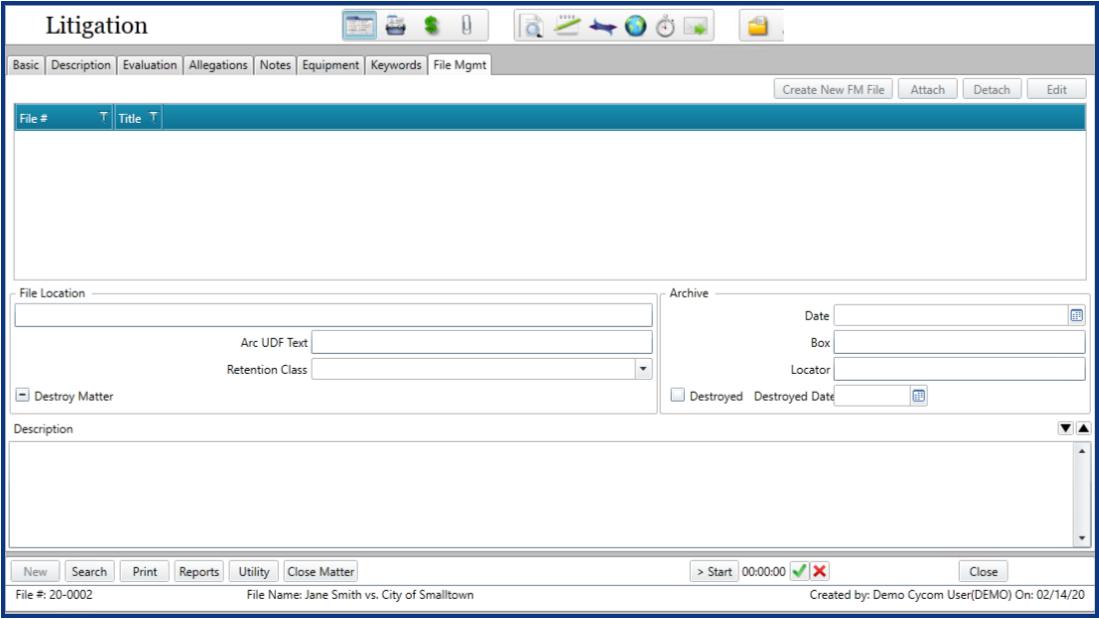Screen dimensions: 1099x619
Task: Go to the Allegations tab
Action: pyautogui.click(x=218, y=64)
